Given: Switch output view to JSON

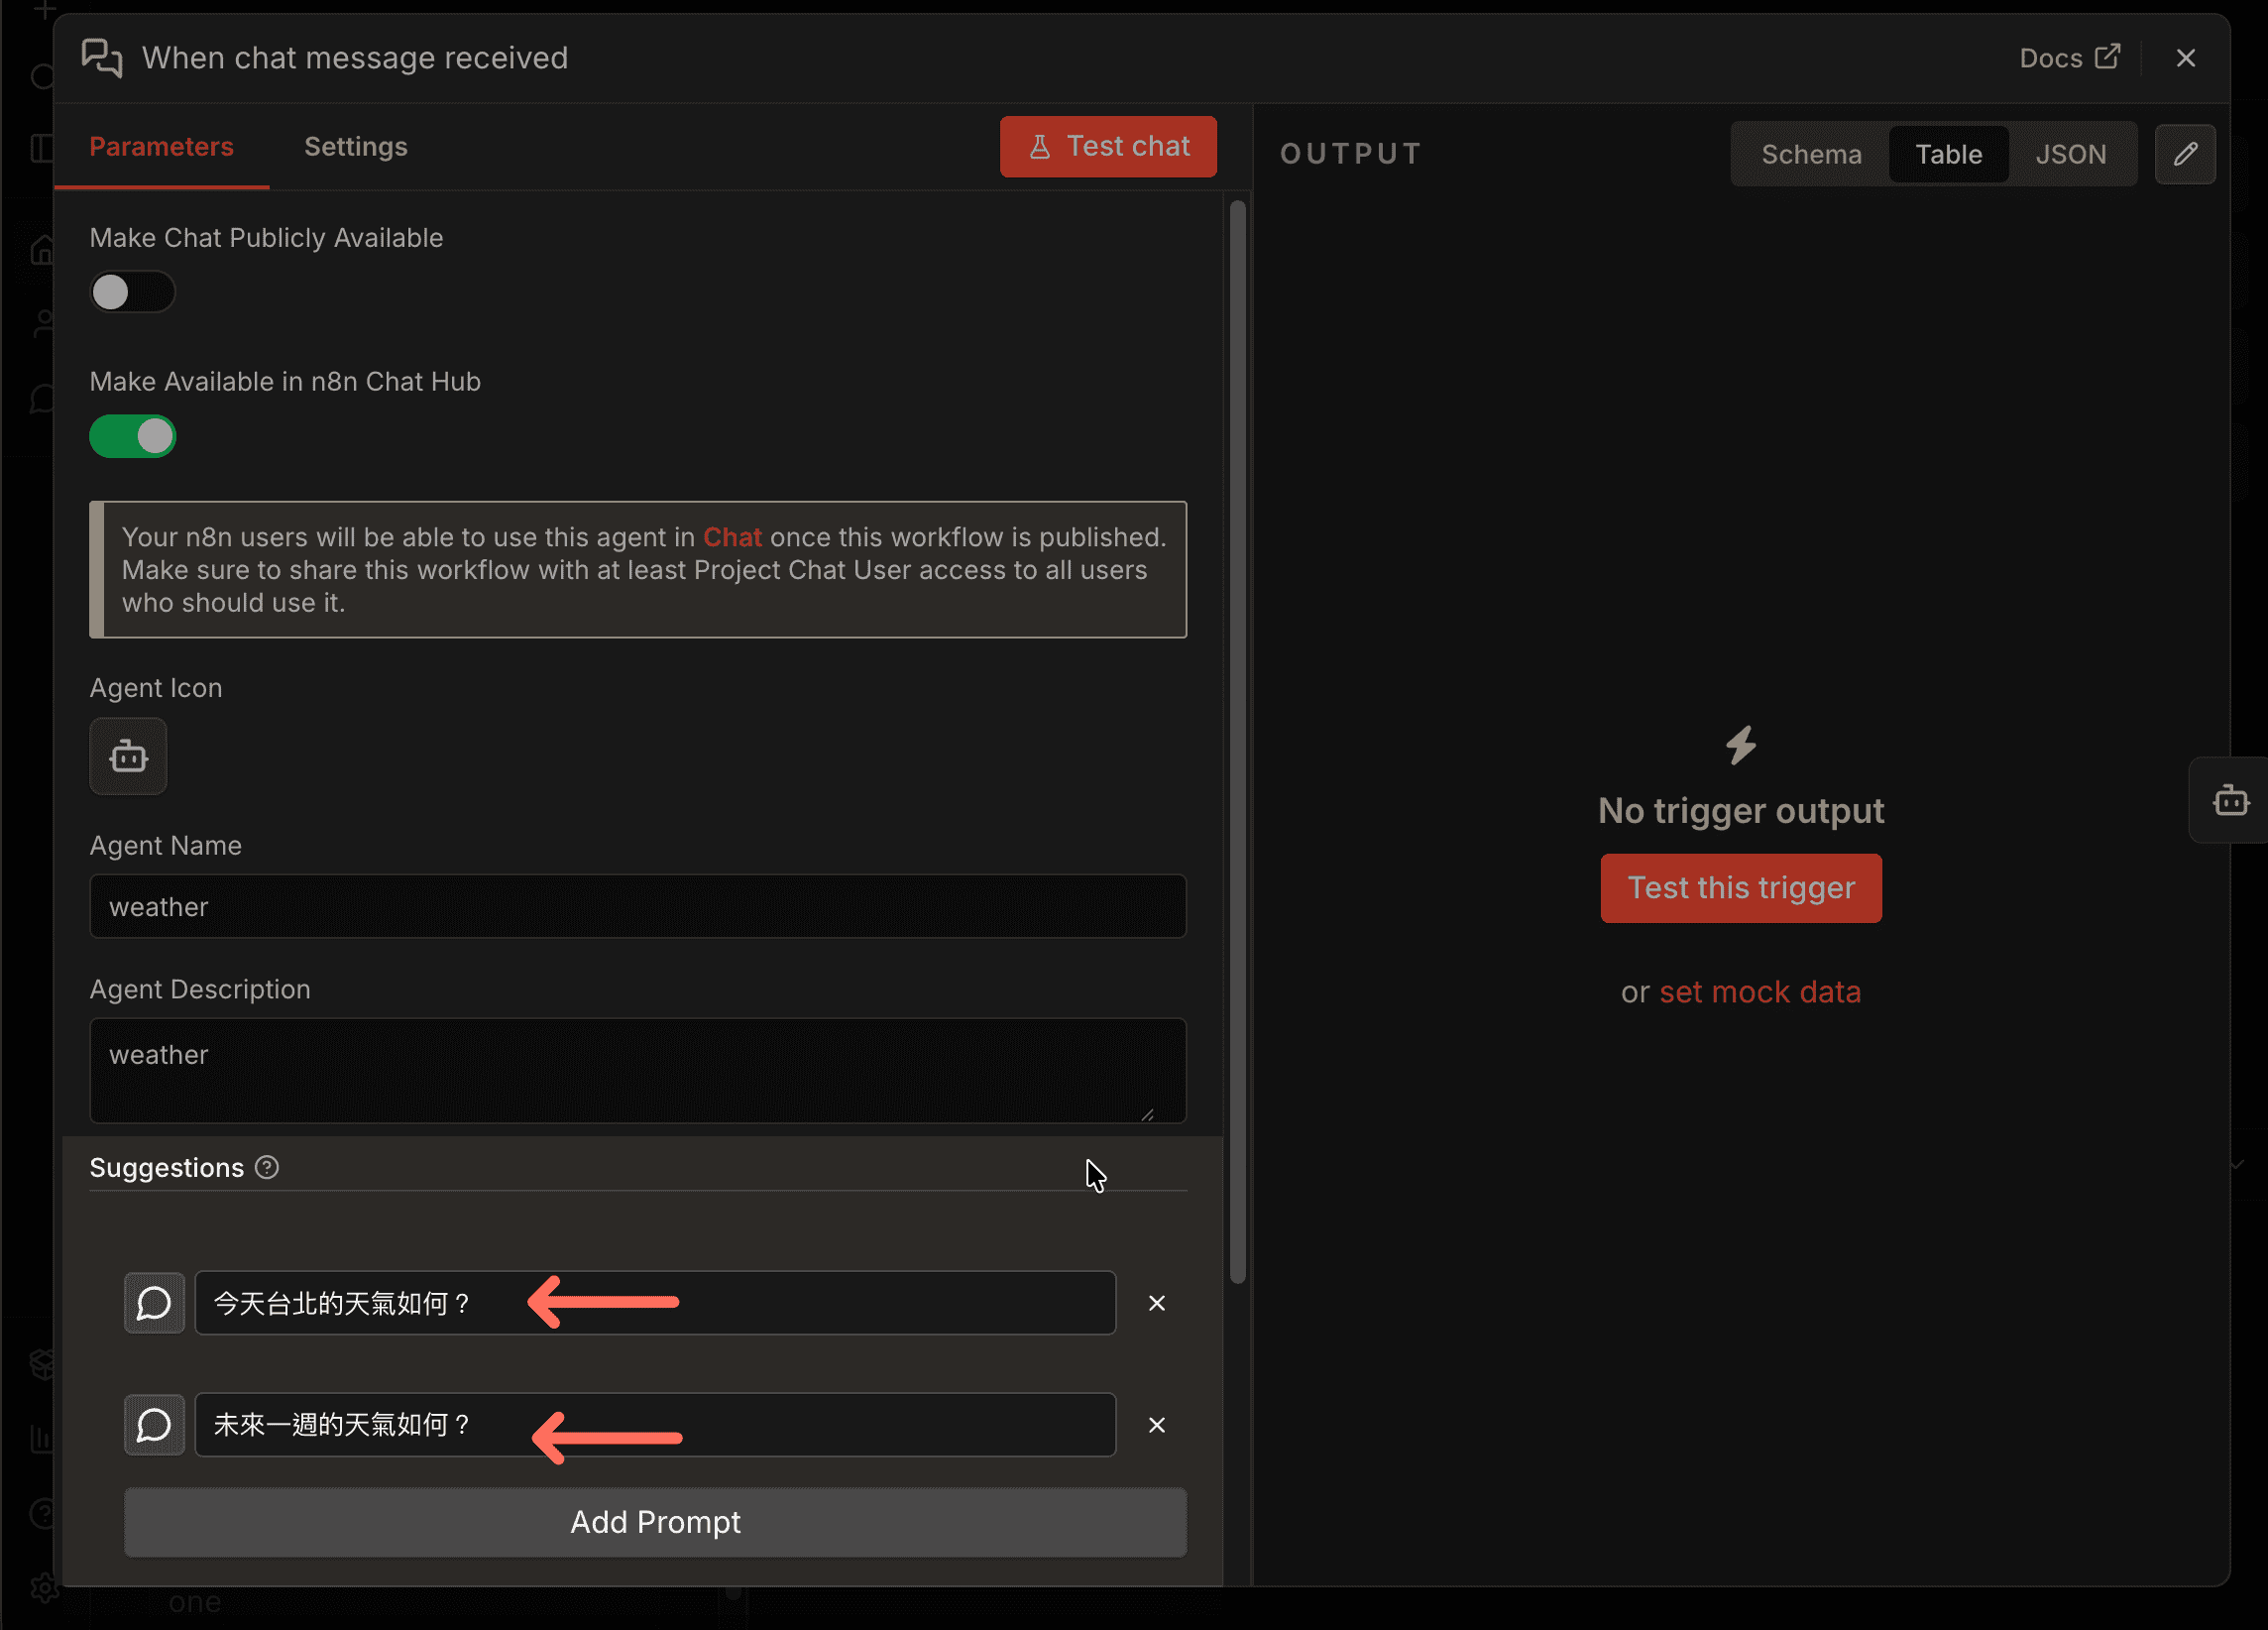Looking at the screenshot, I should 2070,154.
